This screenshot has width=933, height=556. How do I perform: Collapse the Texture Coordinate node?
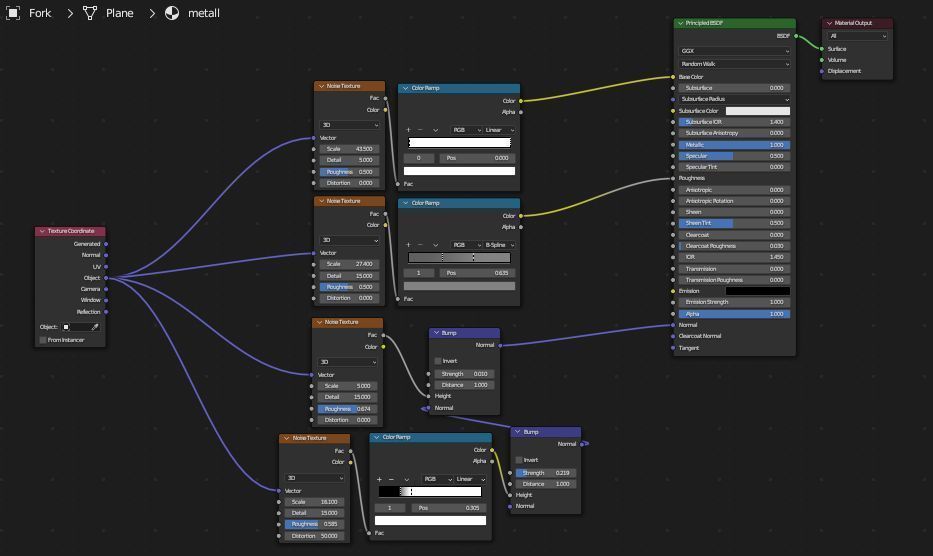[x=42, y=231]
